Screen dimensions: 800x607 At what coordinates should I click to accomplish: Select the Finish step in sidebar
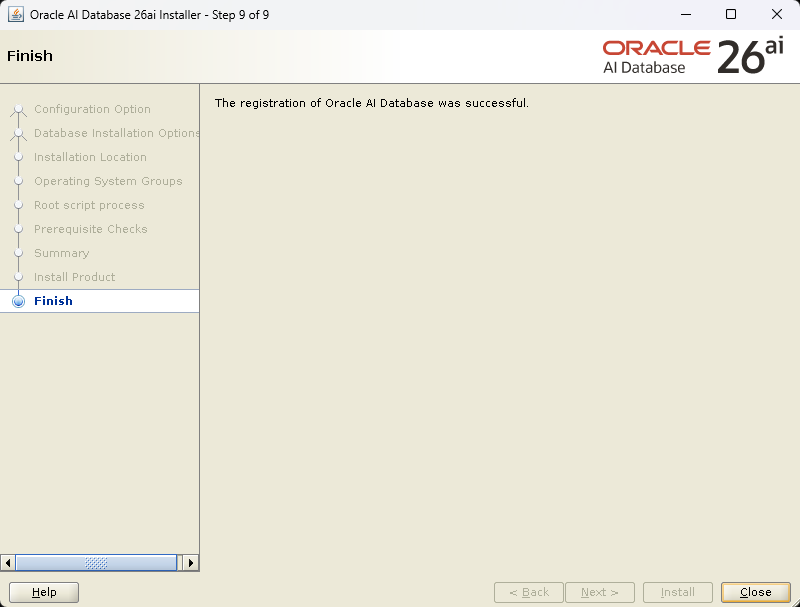point(99,301)
